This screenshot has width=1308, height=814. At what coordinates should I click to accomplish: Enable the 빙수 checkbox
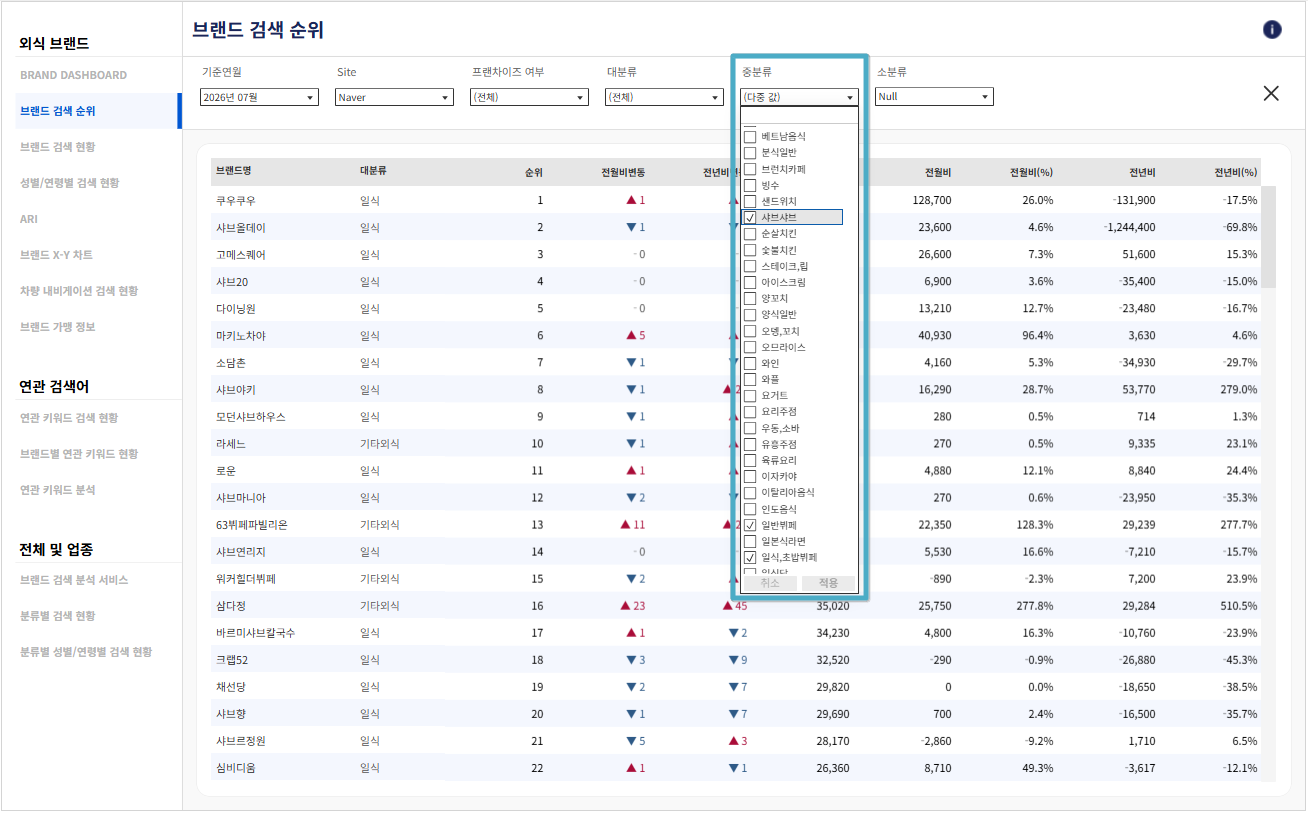point(750,185)
